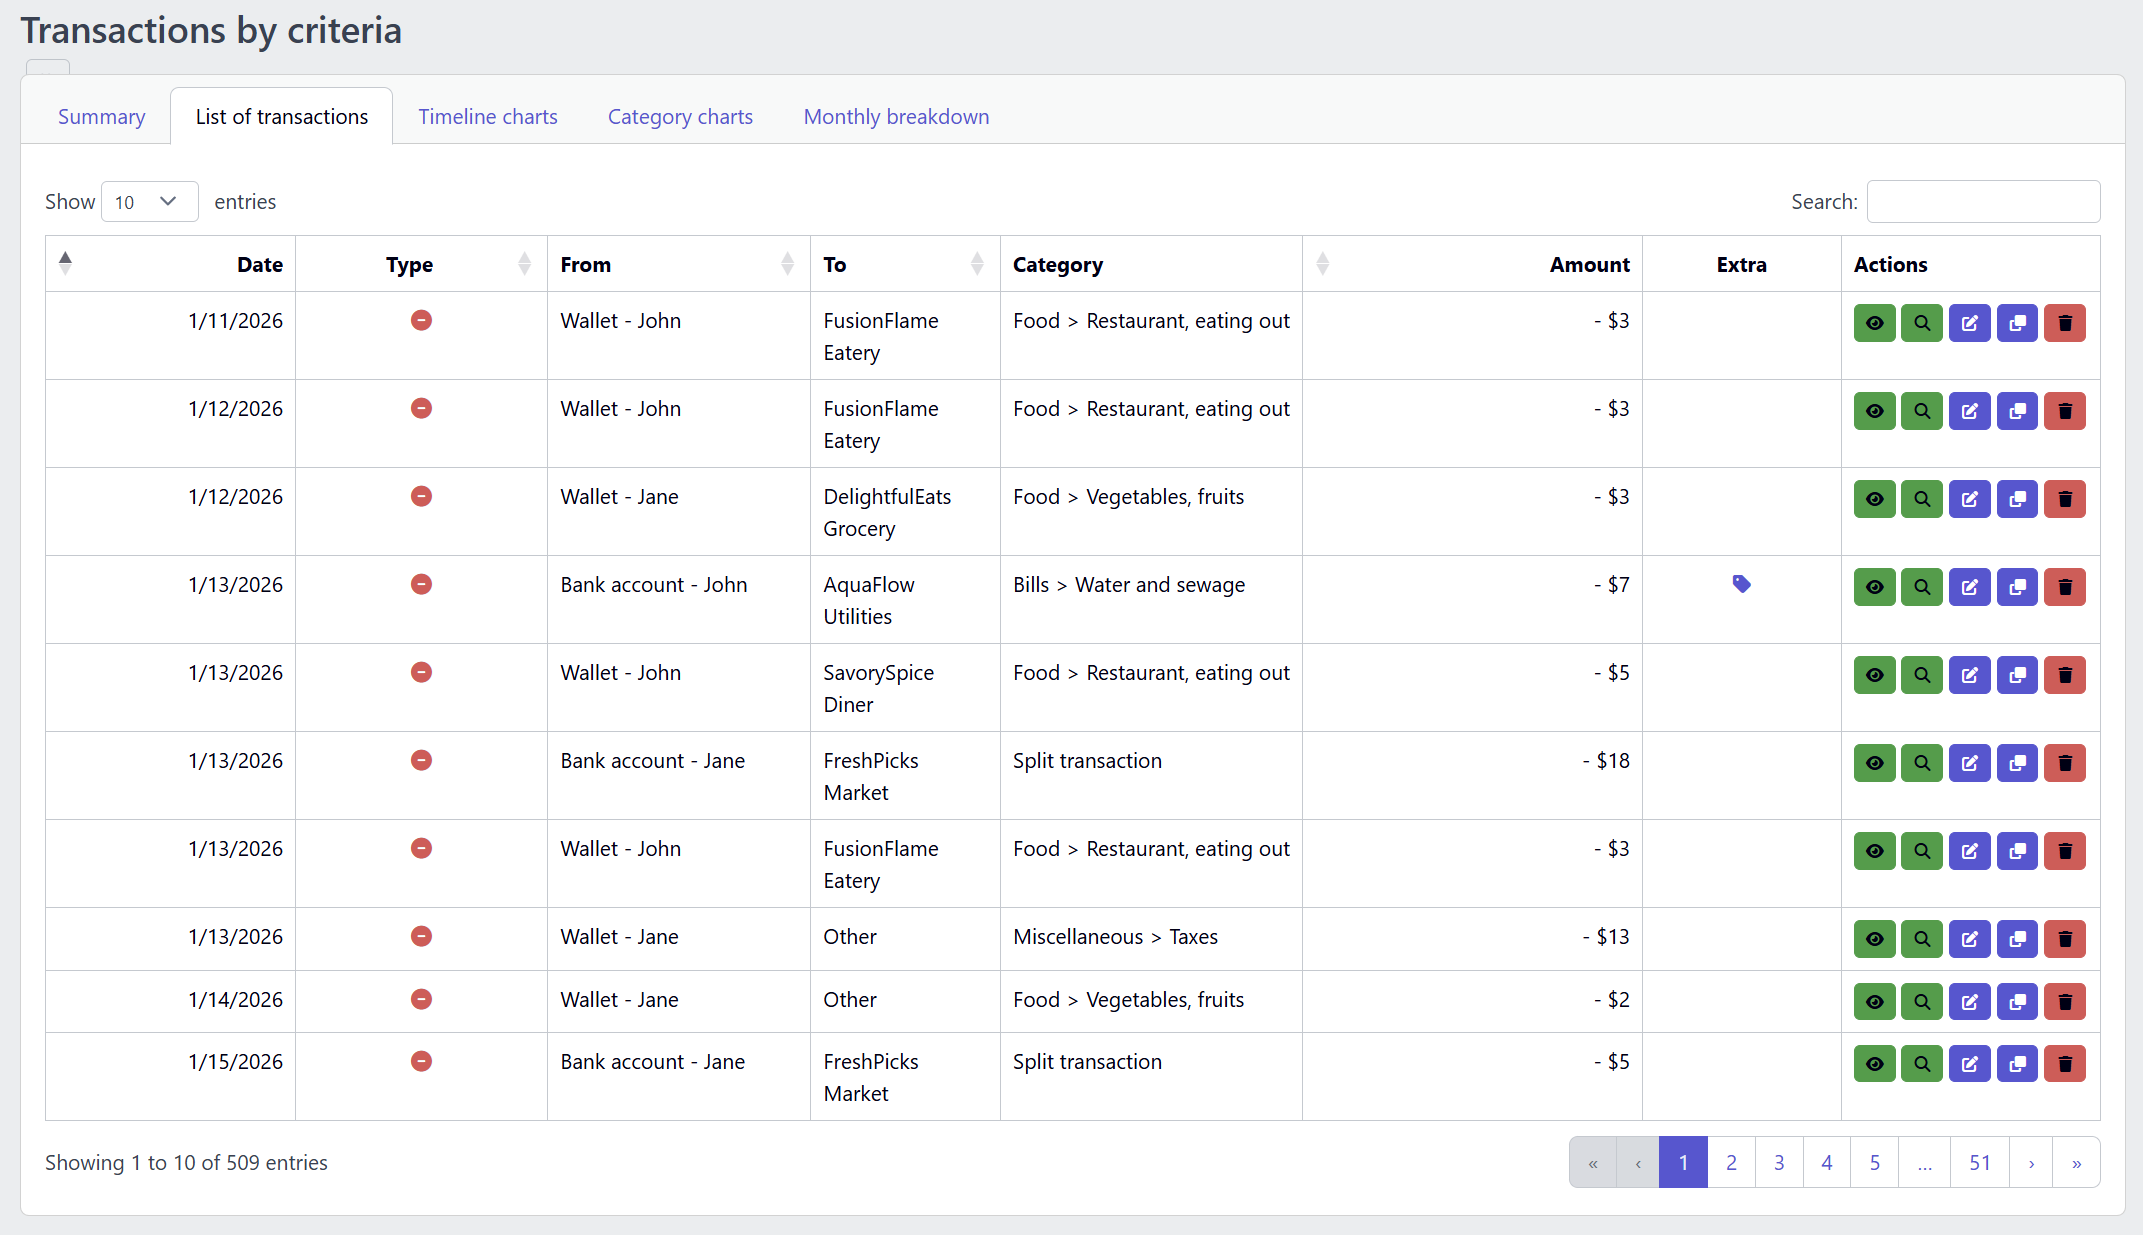View the 1/13/2026 FreshPicks Market transaction
The width and height of the screenshot is (2143, 1235).
(1874, 763)
